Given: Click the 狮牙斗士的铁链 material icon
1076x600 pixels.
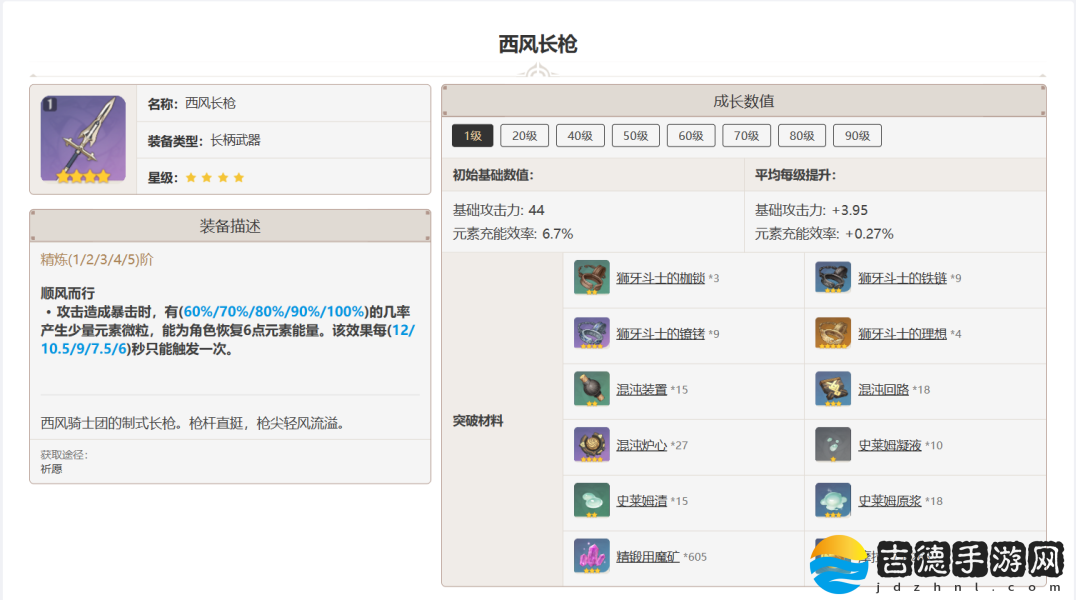Looking at the screenshot, I should pyautogui.click(x=833, y=278).
